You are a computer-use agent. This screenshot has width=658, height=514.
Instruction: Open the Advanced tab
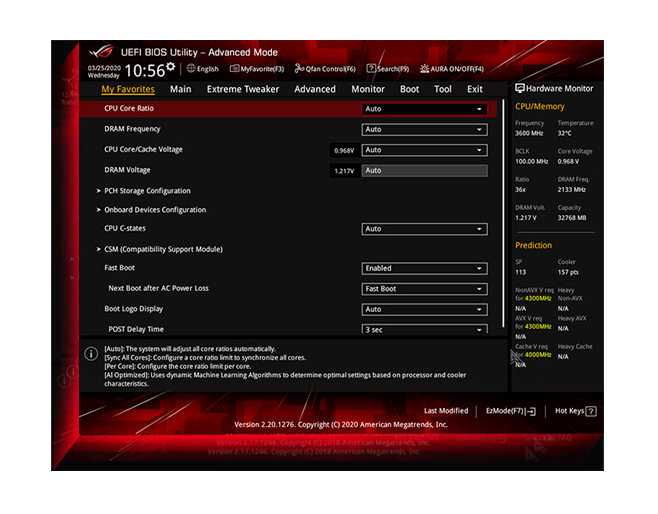coord(315,89)
